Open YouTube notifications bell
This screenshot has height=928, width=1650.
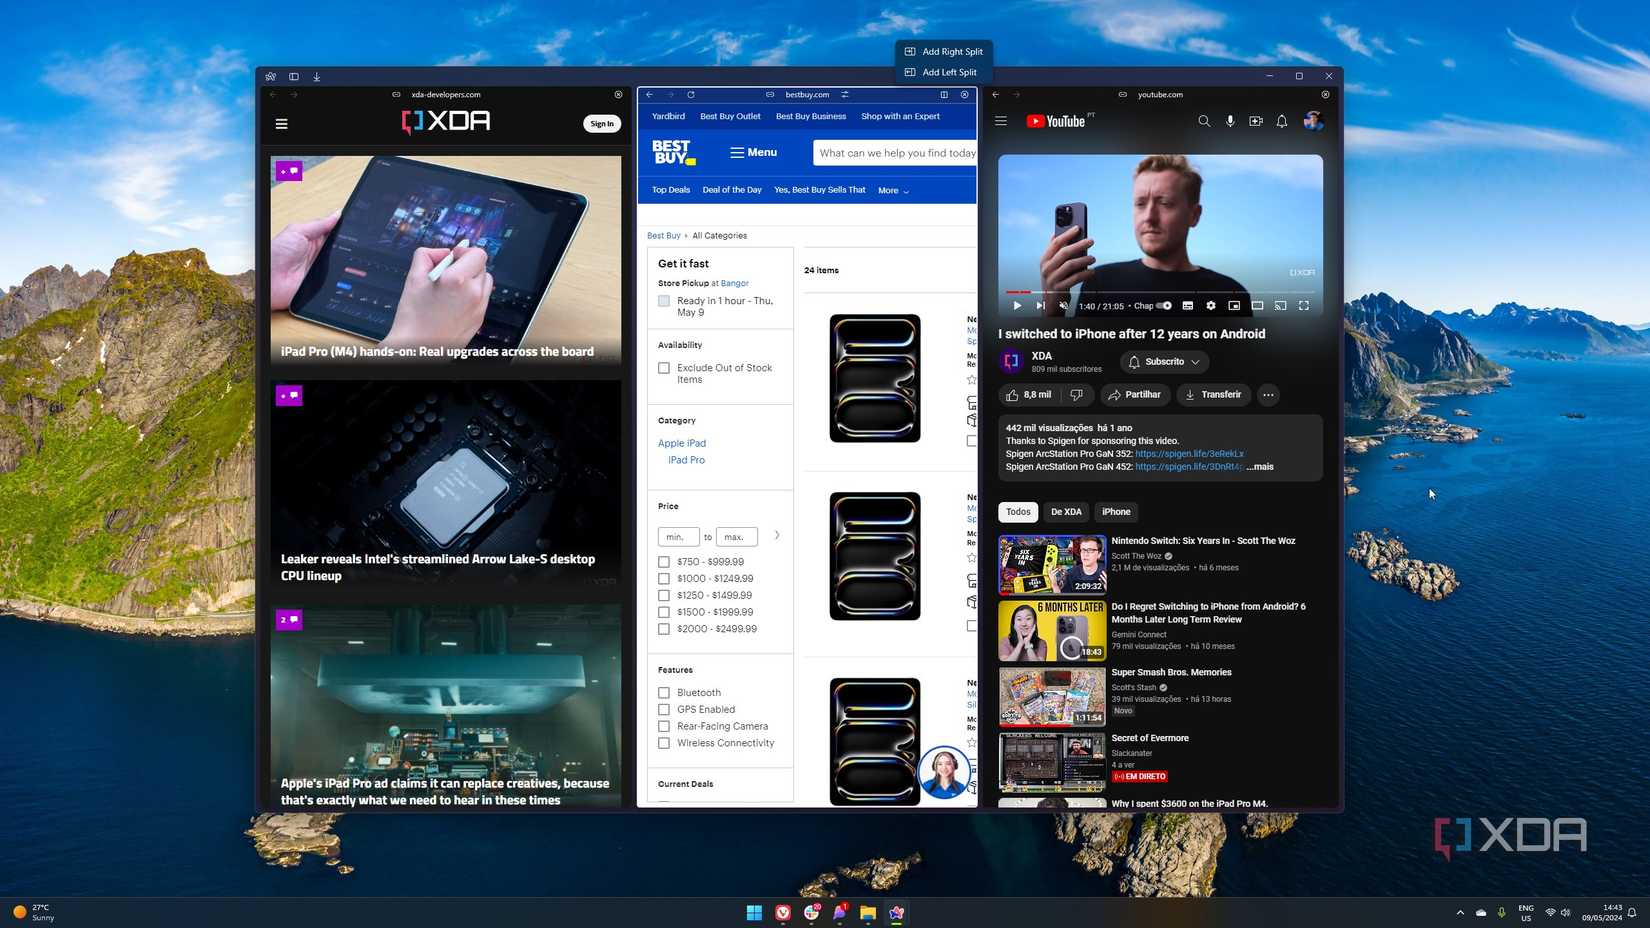(x=1282, y=121)
